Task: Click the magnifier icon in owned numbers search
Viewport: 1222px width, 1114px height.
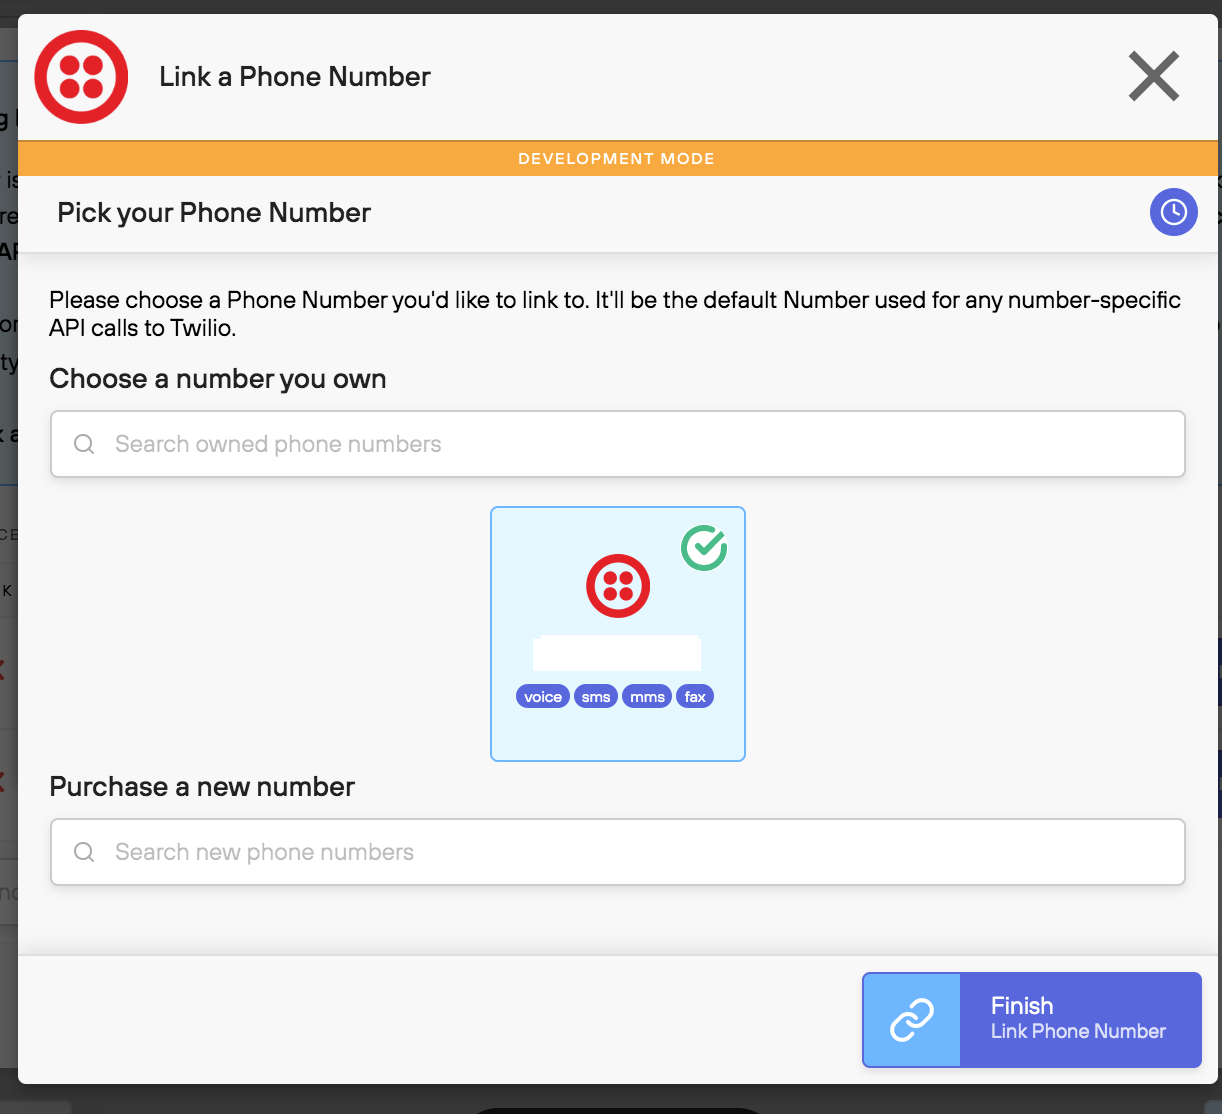Action: click(84, 444)
